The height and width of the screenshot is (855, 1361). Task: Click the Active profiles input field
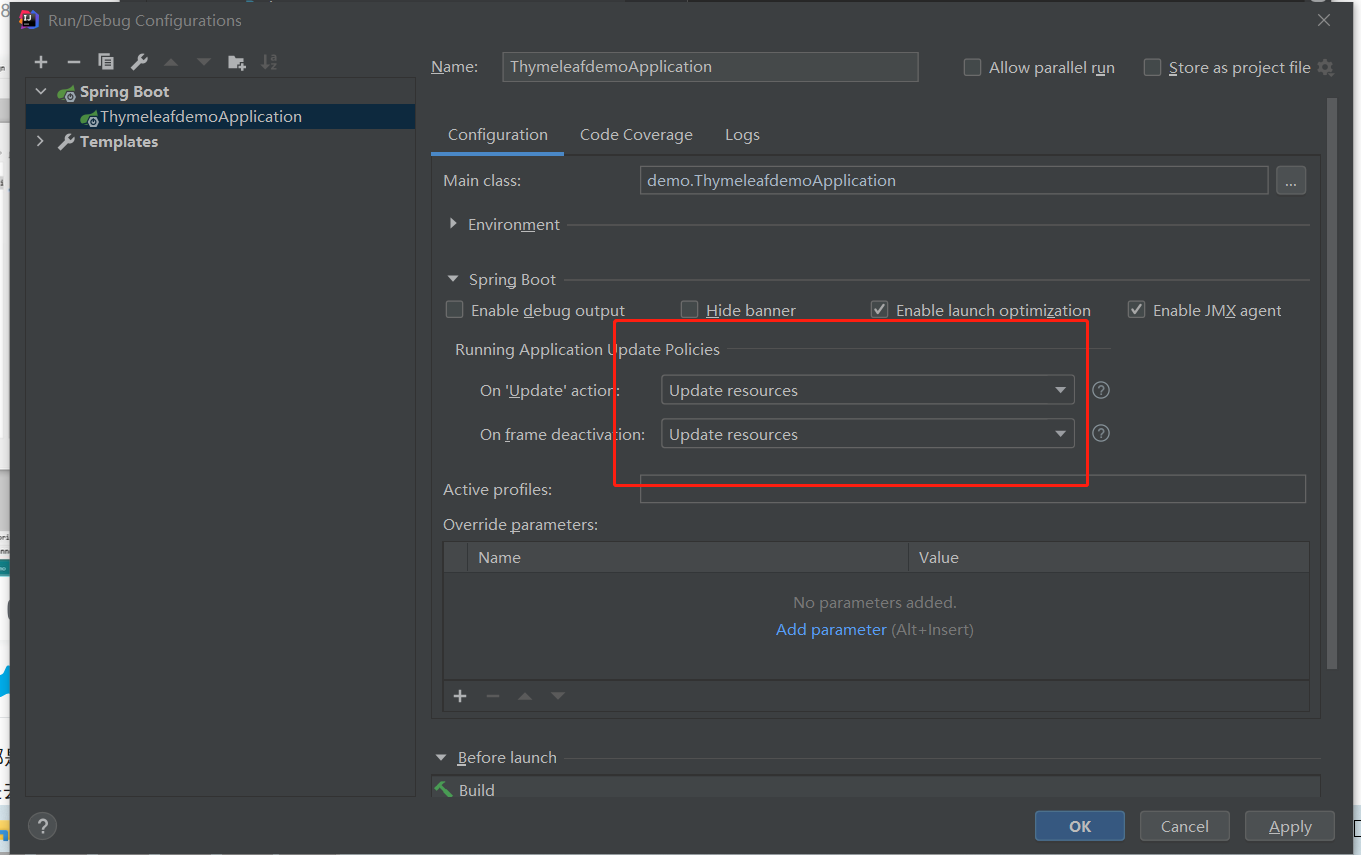point(972,489)
